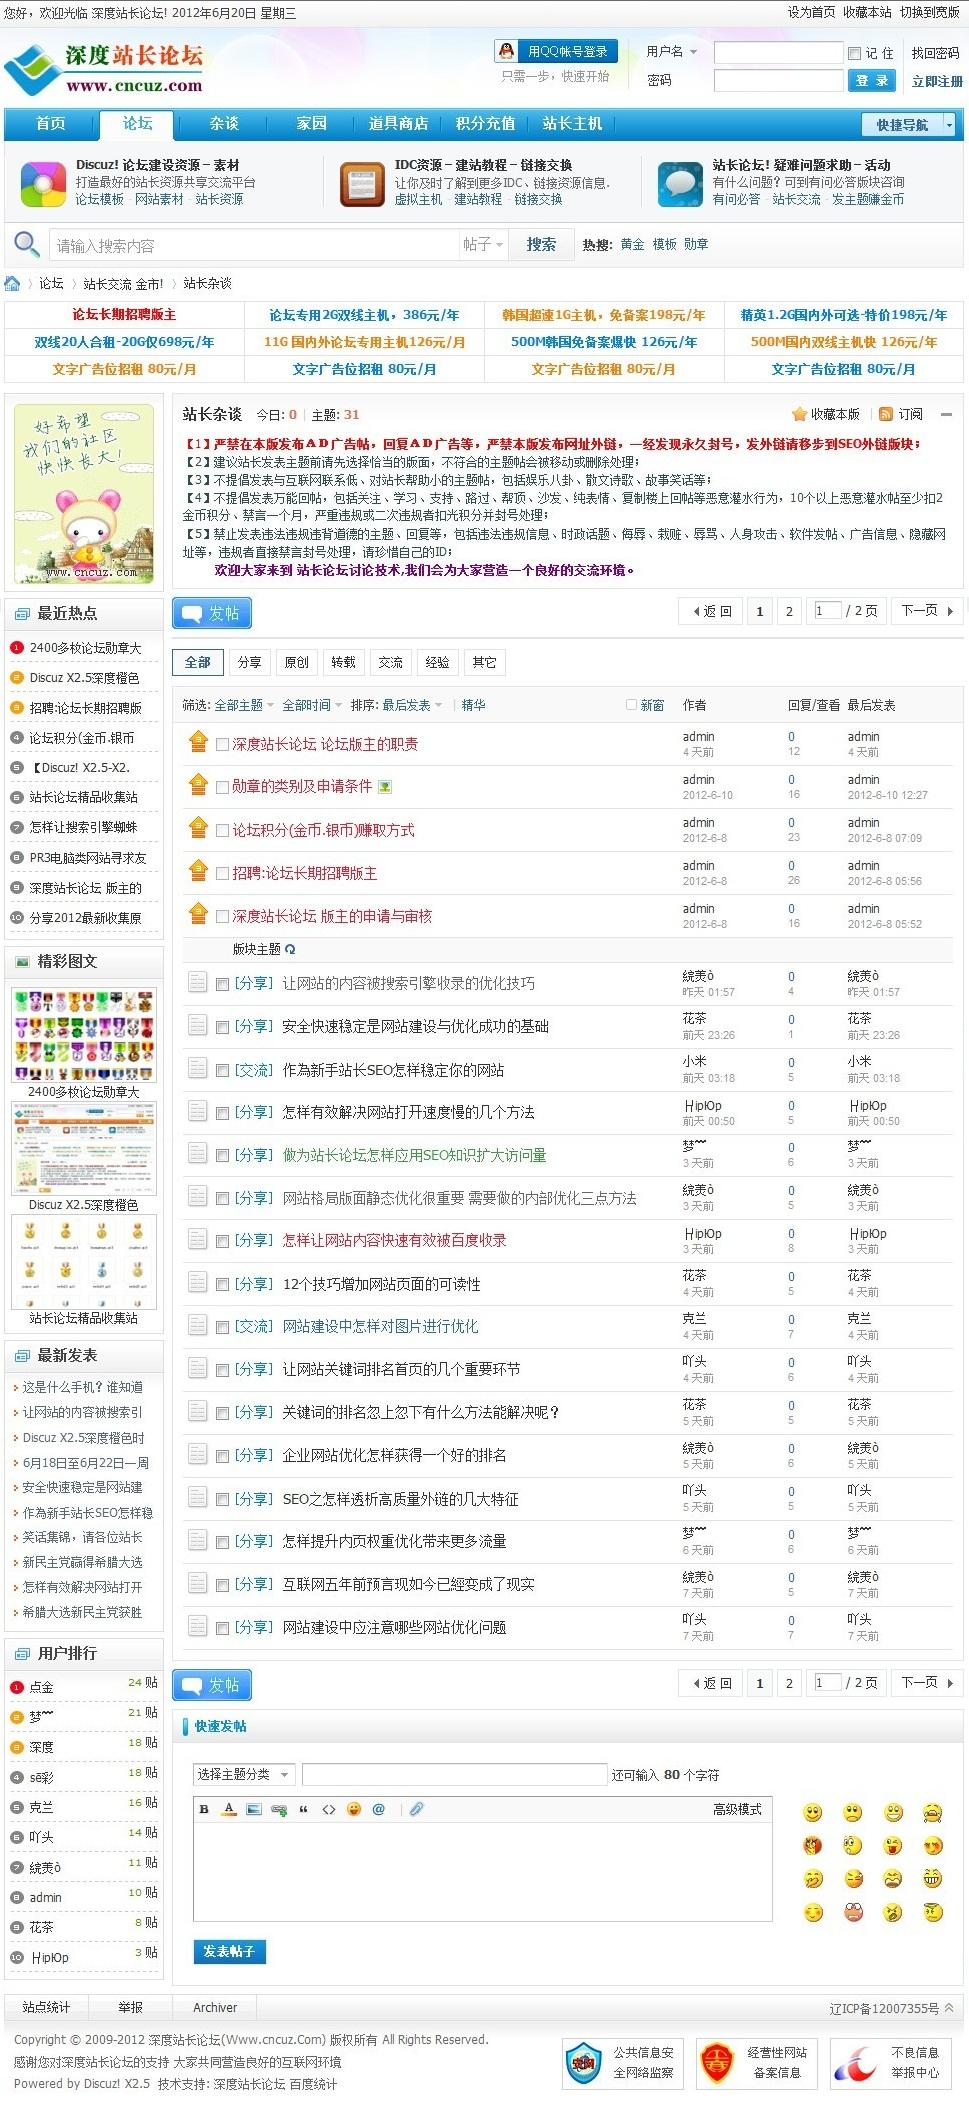This screenshot has width=969, height=2108.
Task: Open font color picker in editor toolbar
Action: [x=229, y=1809]
